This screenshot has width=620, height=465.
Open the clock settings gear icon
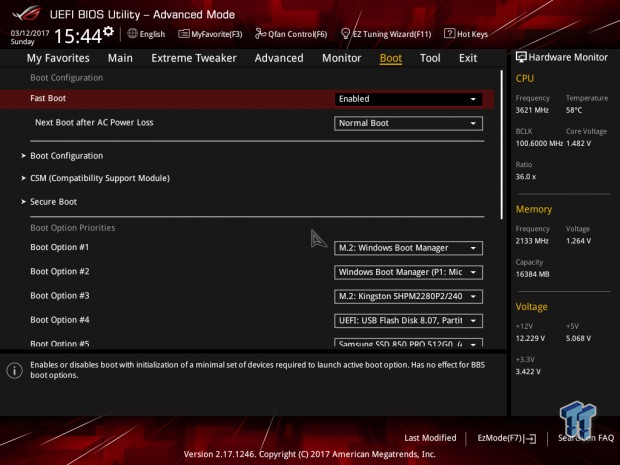tap(108, 32)
